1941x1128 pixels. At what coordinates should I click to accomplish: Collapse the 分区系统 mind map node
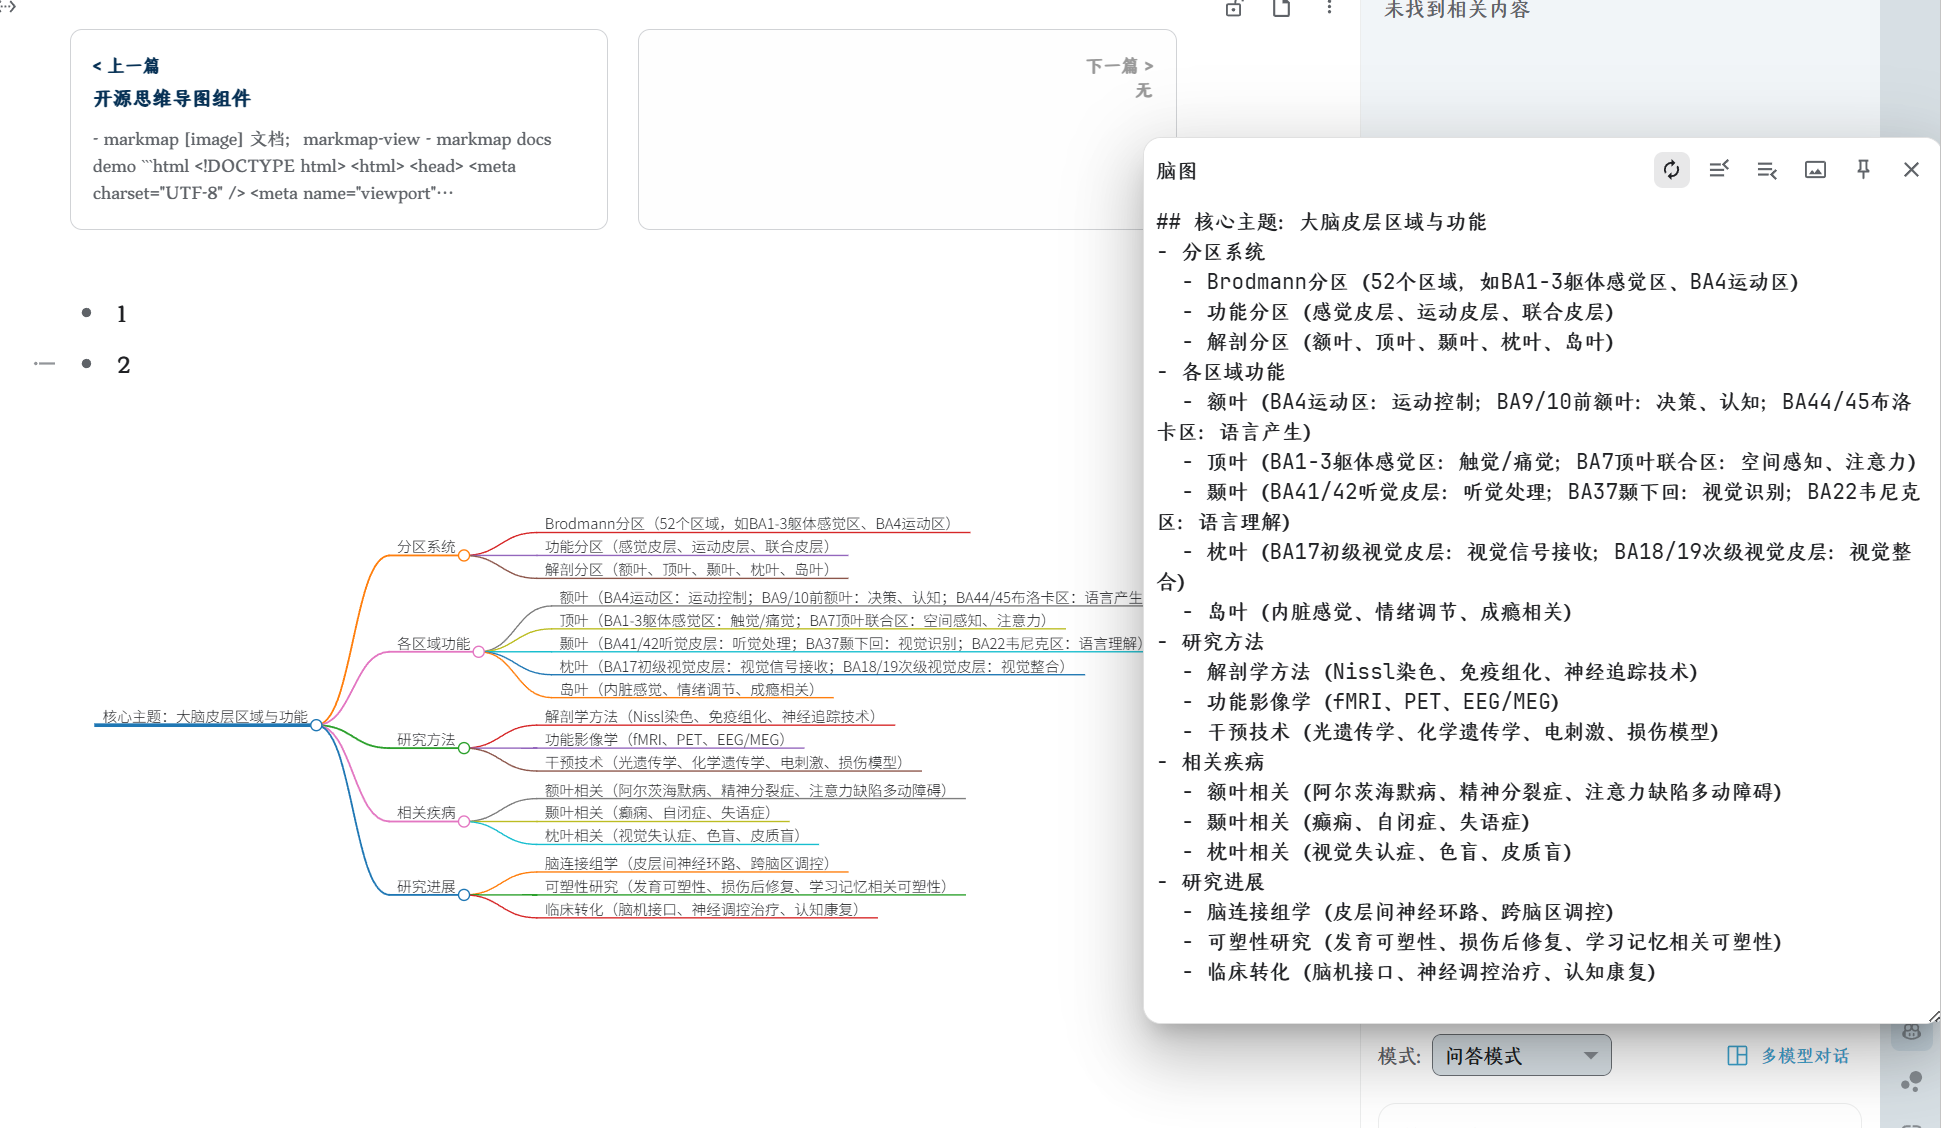464,555
